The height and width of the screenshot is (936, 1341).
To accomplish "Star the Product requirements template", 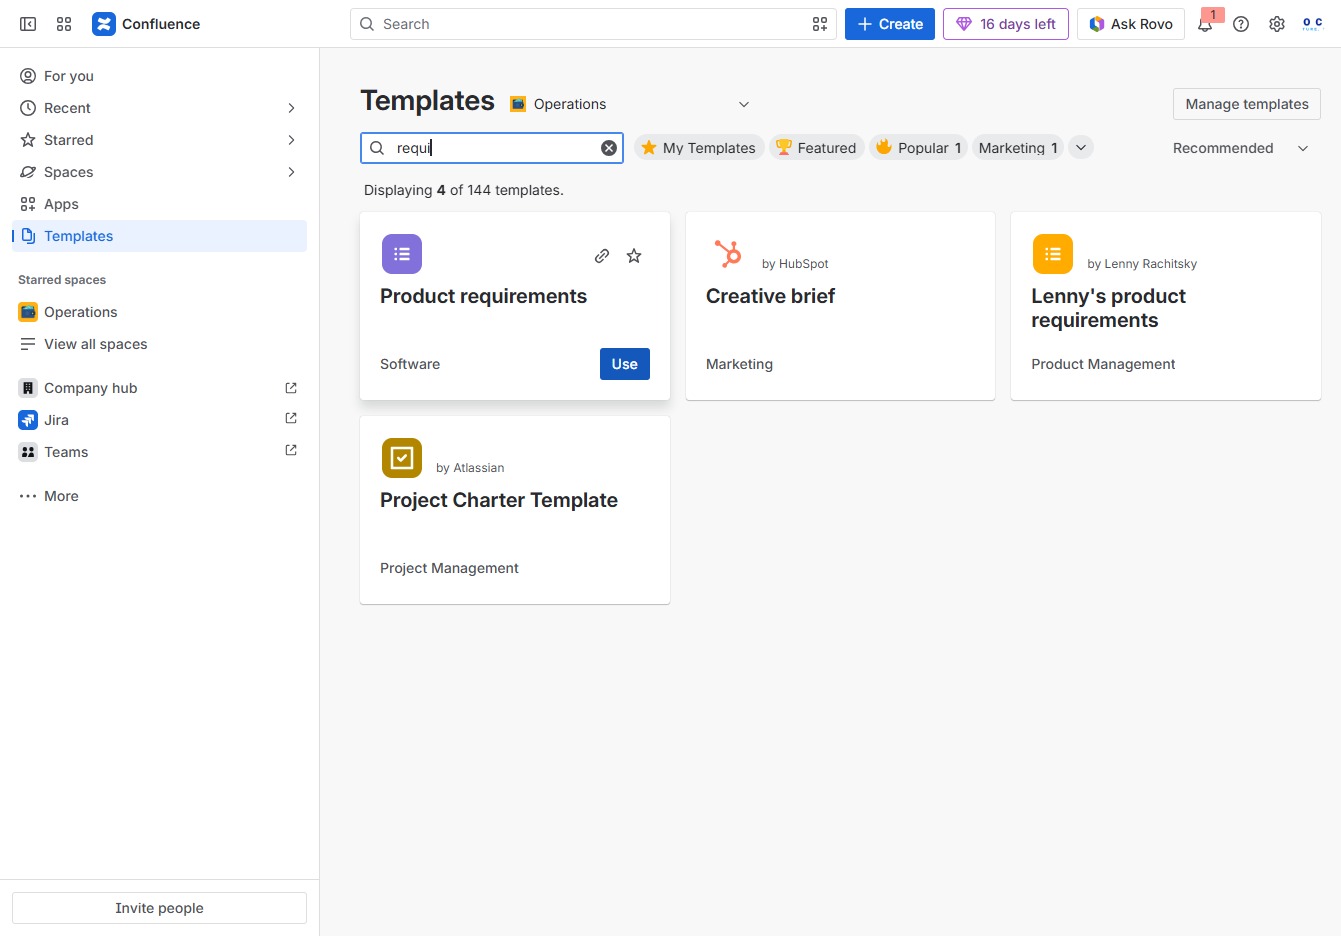I will [x=634, y=256].
